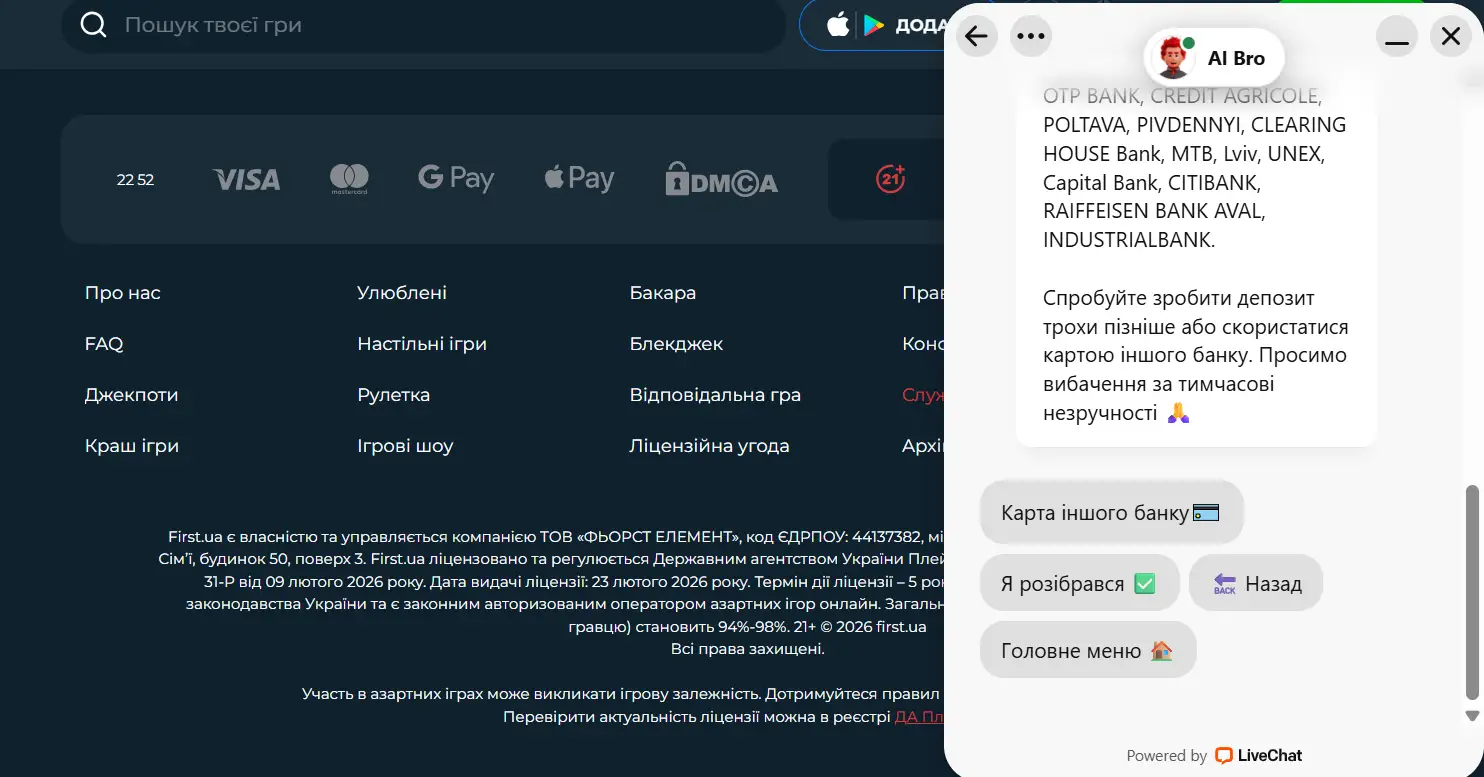Click the AI Bro name label
The image size is (1484, 777).
point(1236,58)
